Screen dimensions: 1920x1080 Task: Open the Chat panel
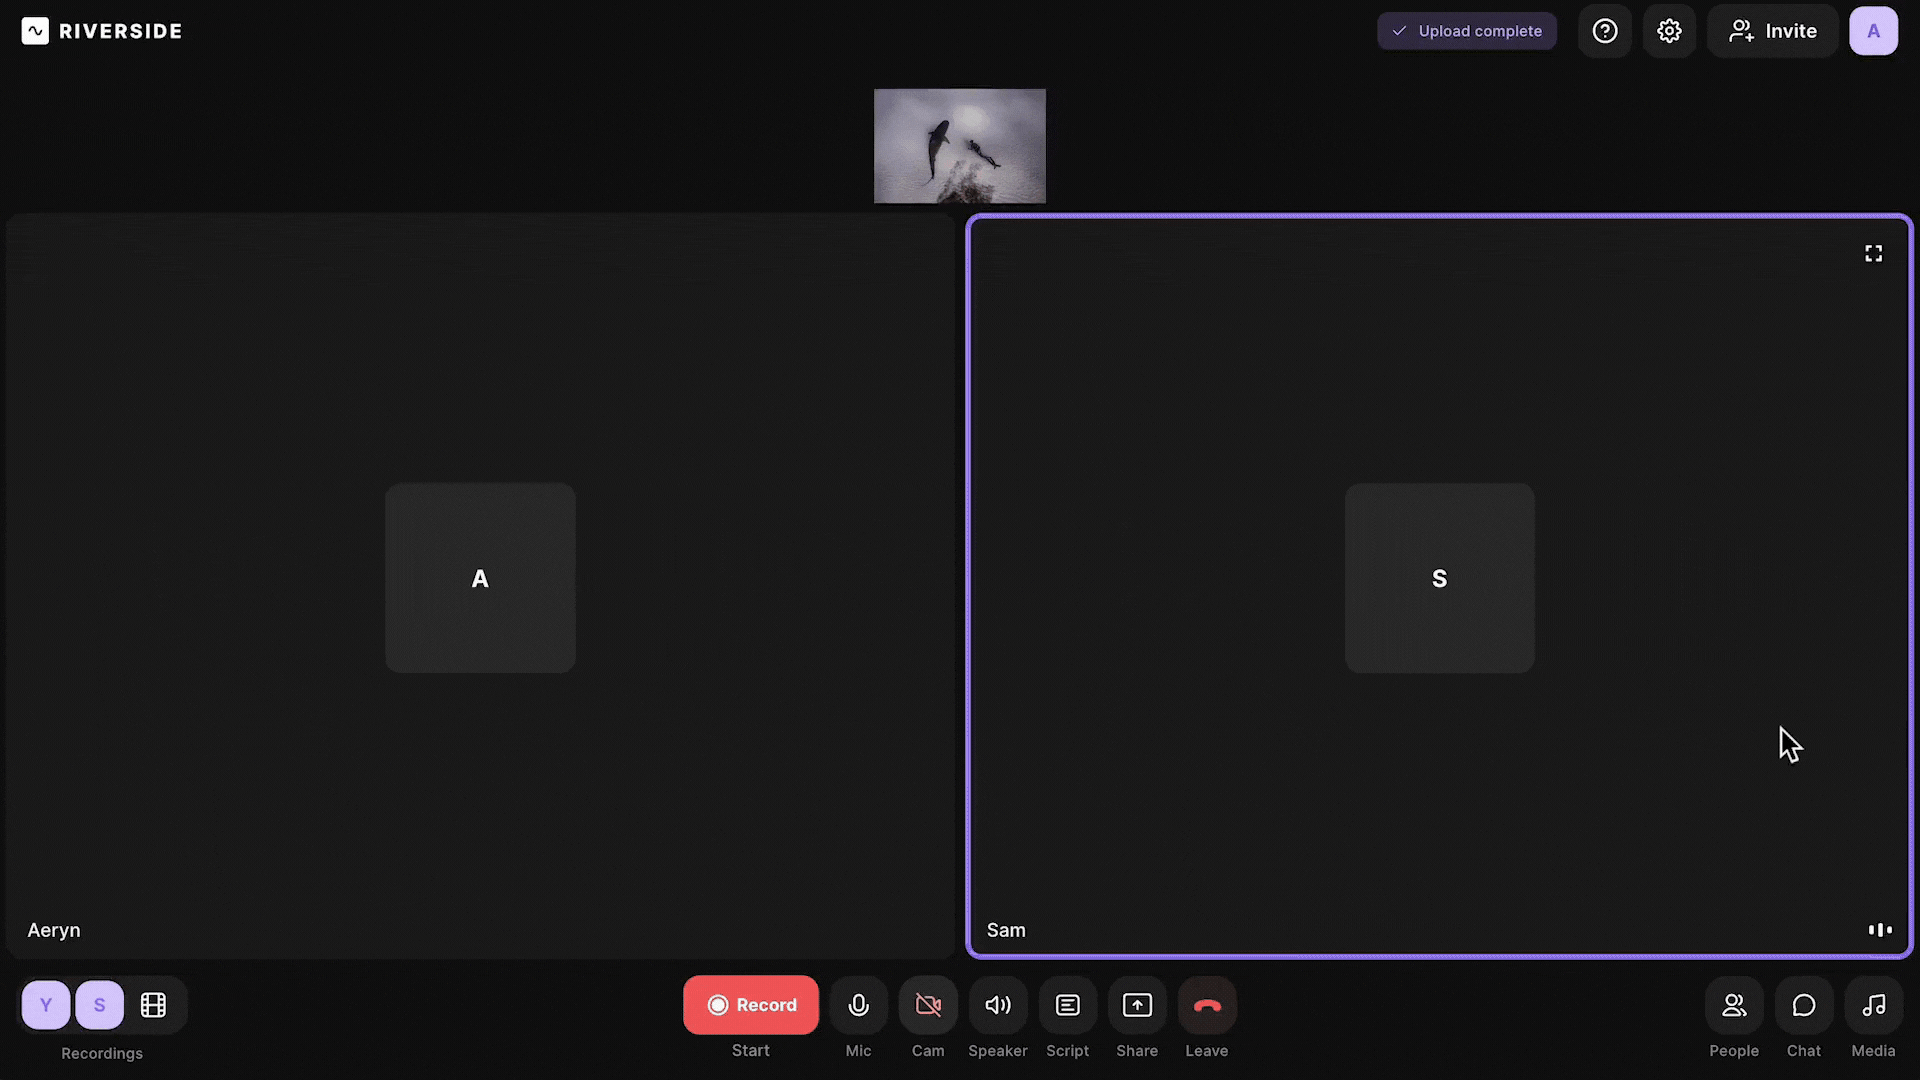(x=1804, y=1005)
